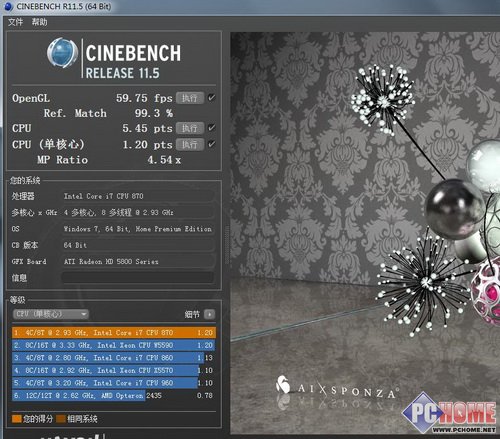
Task: Open the 帮助 menu
Action: click(x=39, y=22)
